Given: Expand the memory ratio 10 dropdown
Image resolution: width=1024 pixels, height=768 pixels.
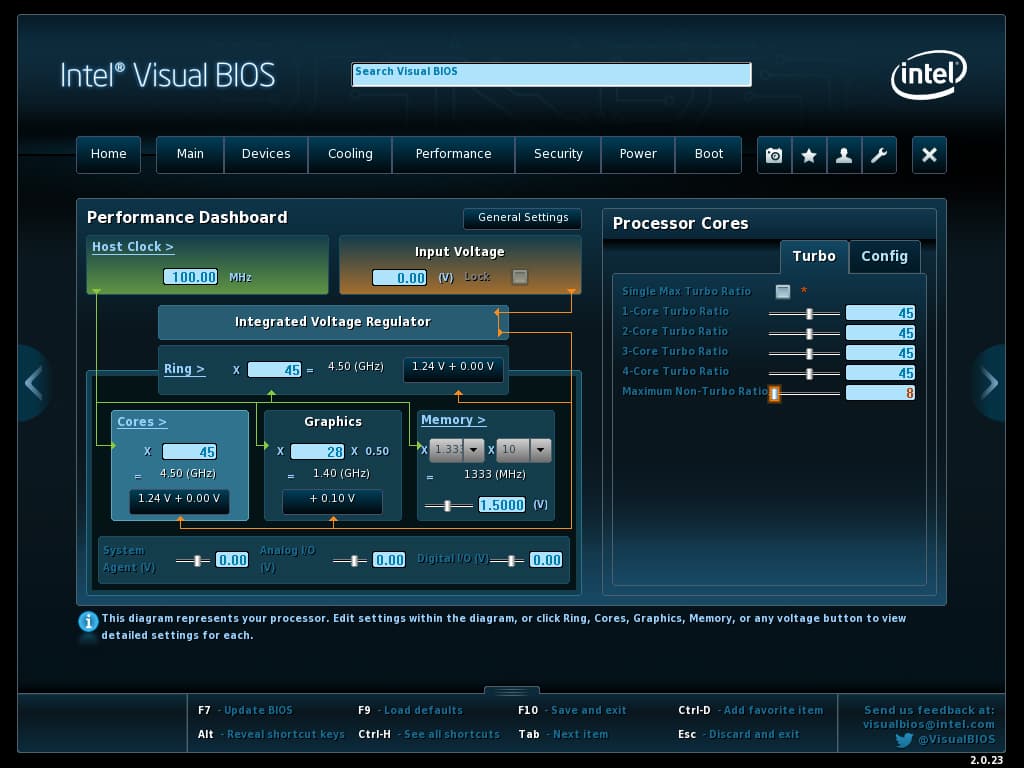Looking at the screenshot, I should 540,450.
